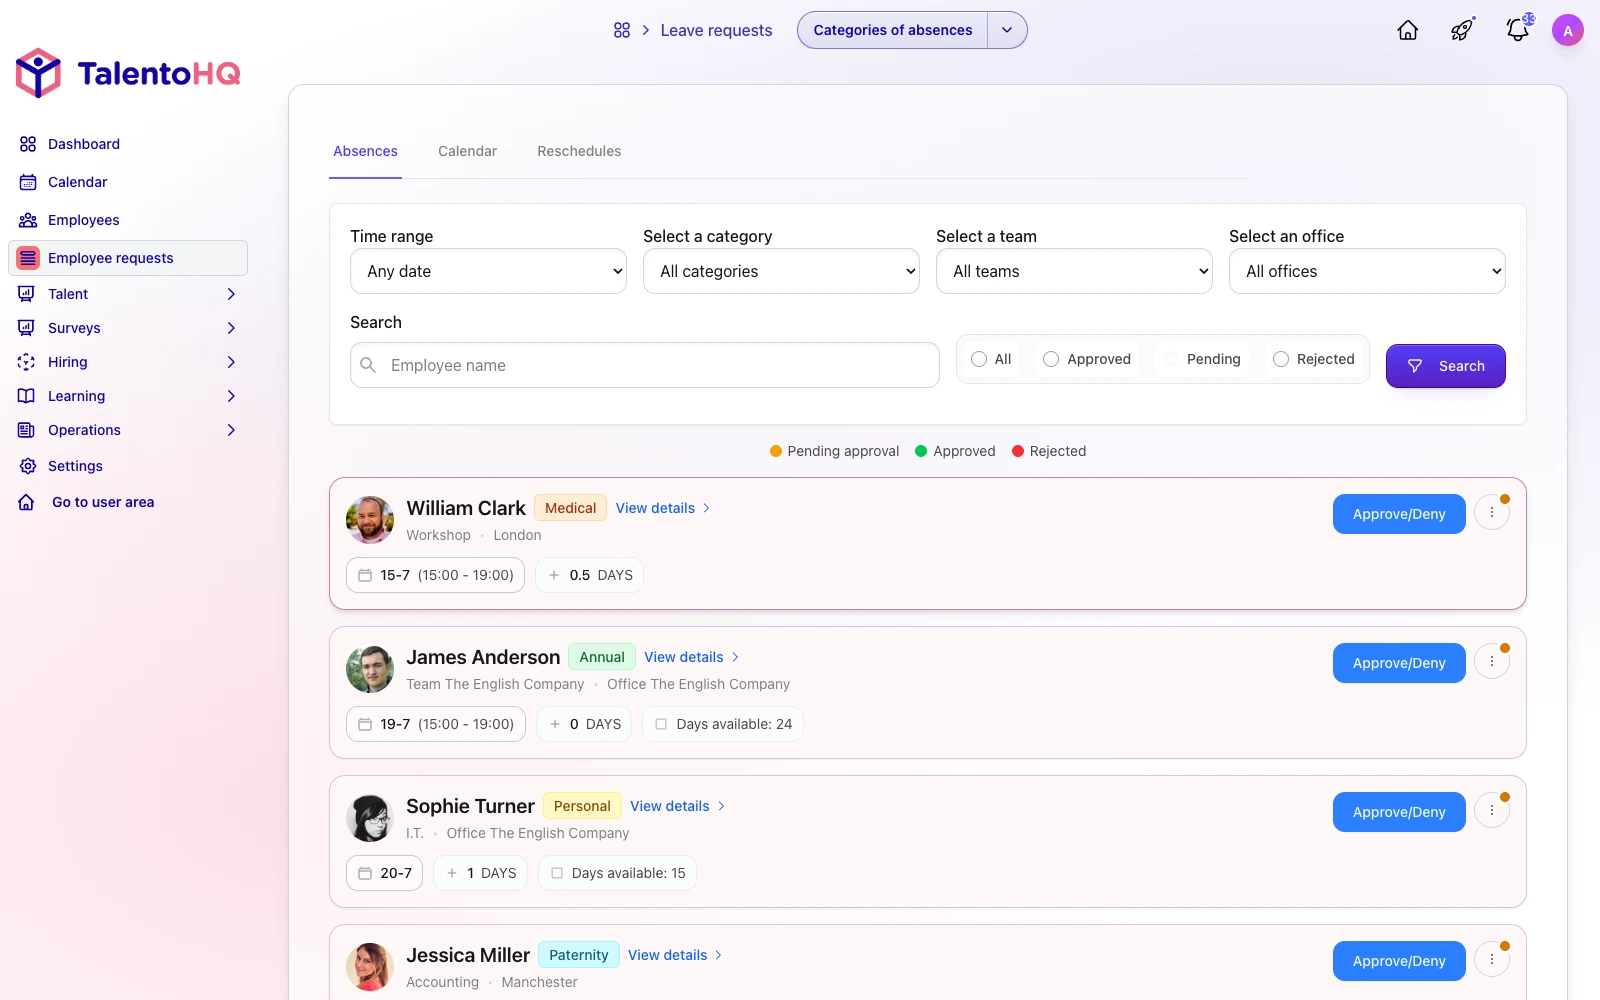
Task: Select the Rejected status radio button
Action: coord(1281,359)
